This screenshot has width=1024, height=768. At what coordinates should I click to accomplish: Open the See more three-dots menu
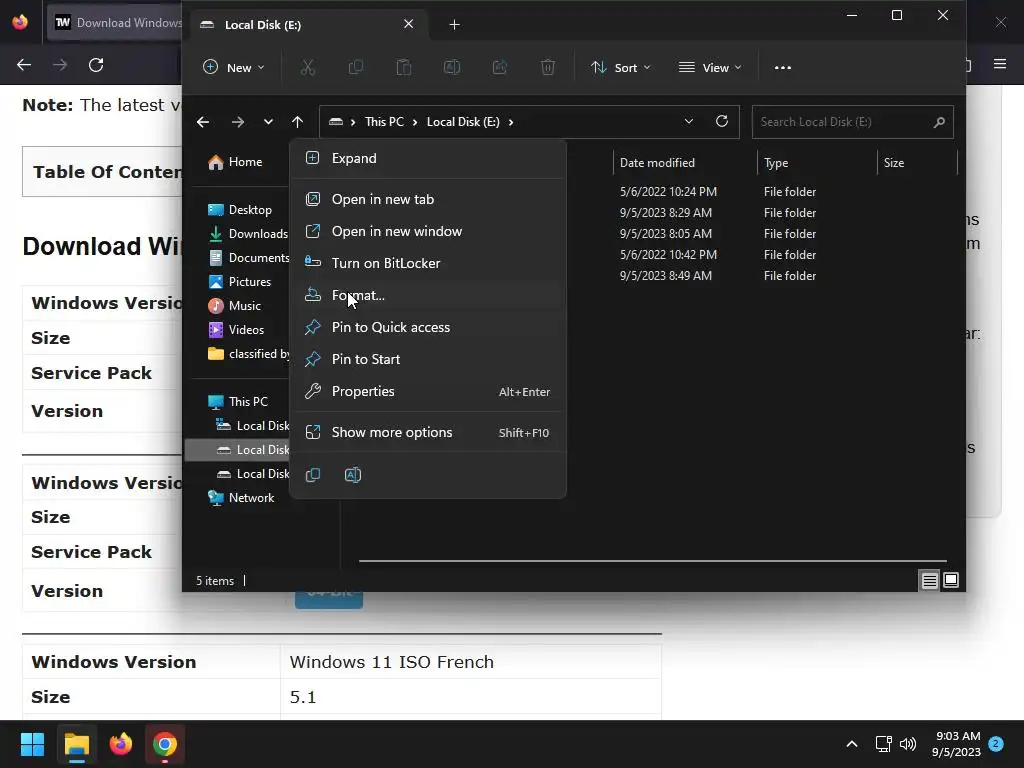(x=782, y=67)
